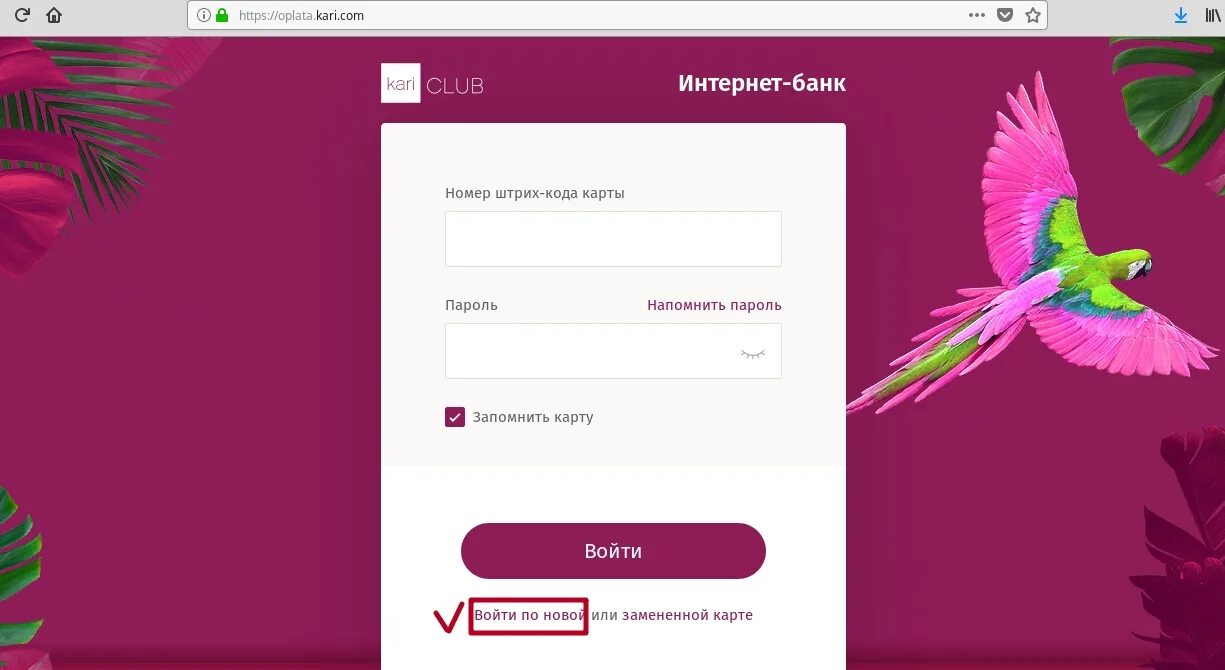Click the Войти button
Image resolution: width=1225 pixels, height=670 pixels.
coord(613,551)
